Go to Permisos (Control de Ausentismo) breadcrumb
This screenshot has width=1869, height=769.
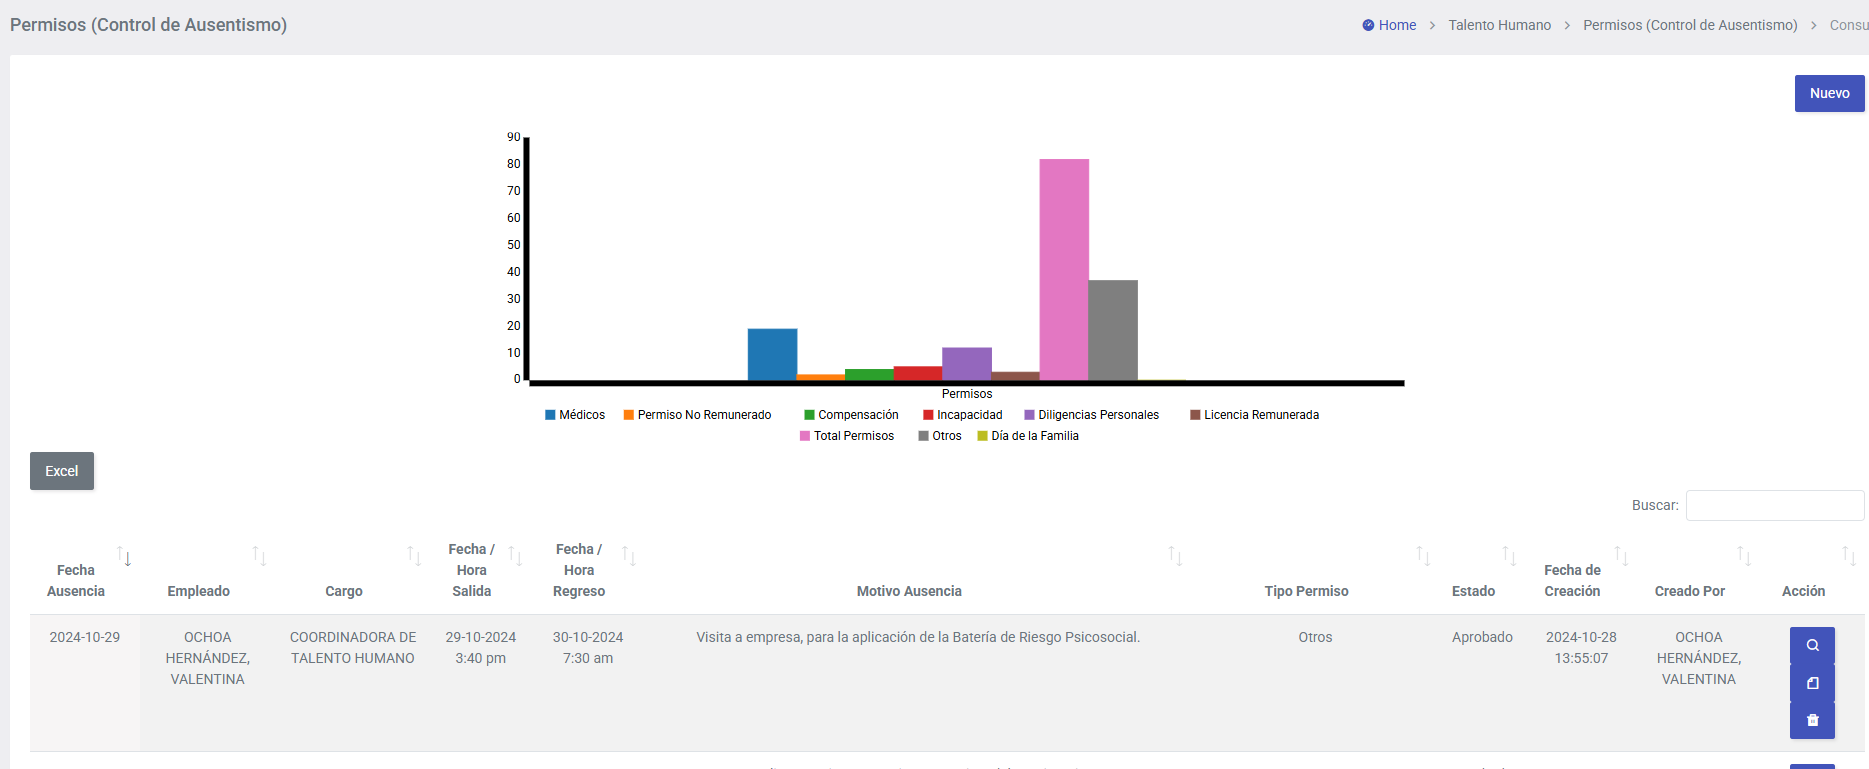point(1689,25)
